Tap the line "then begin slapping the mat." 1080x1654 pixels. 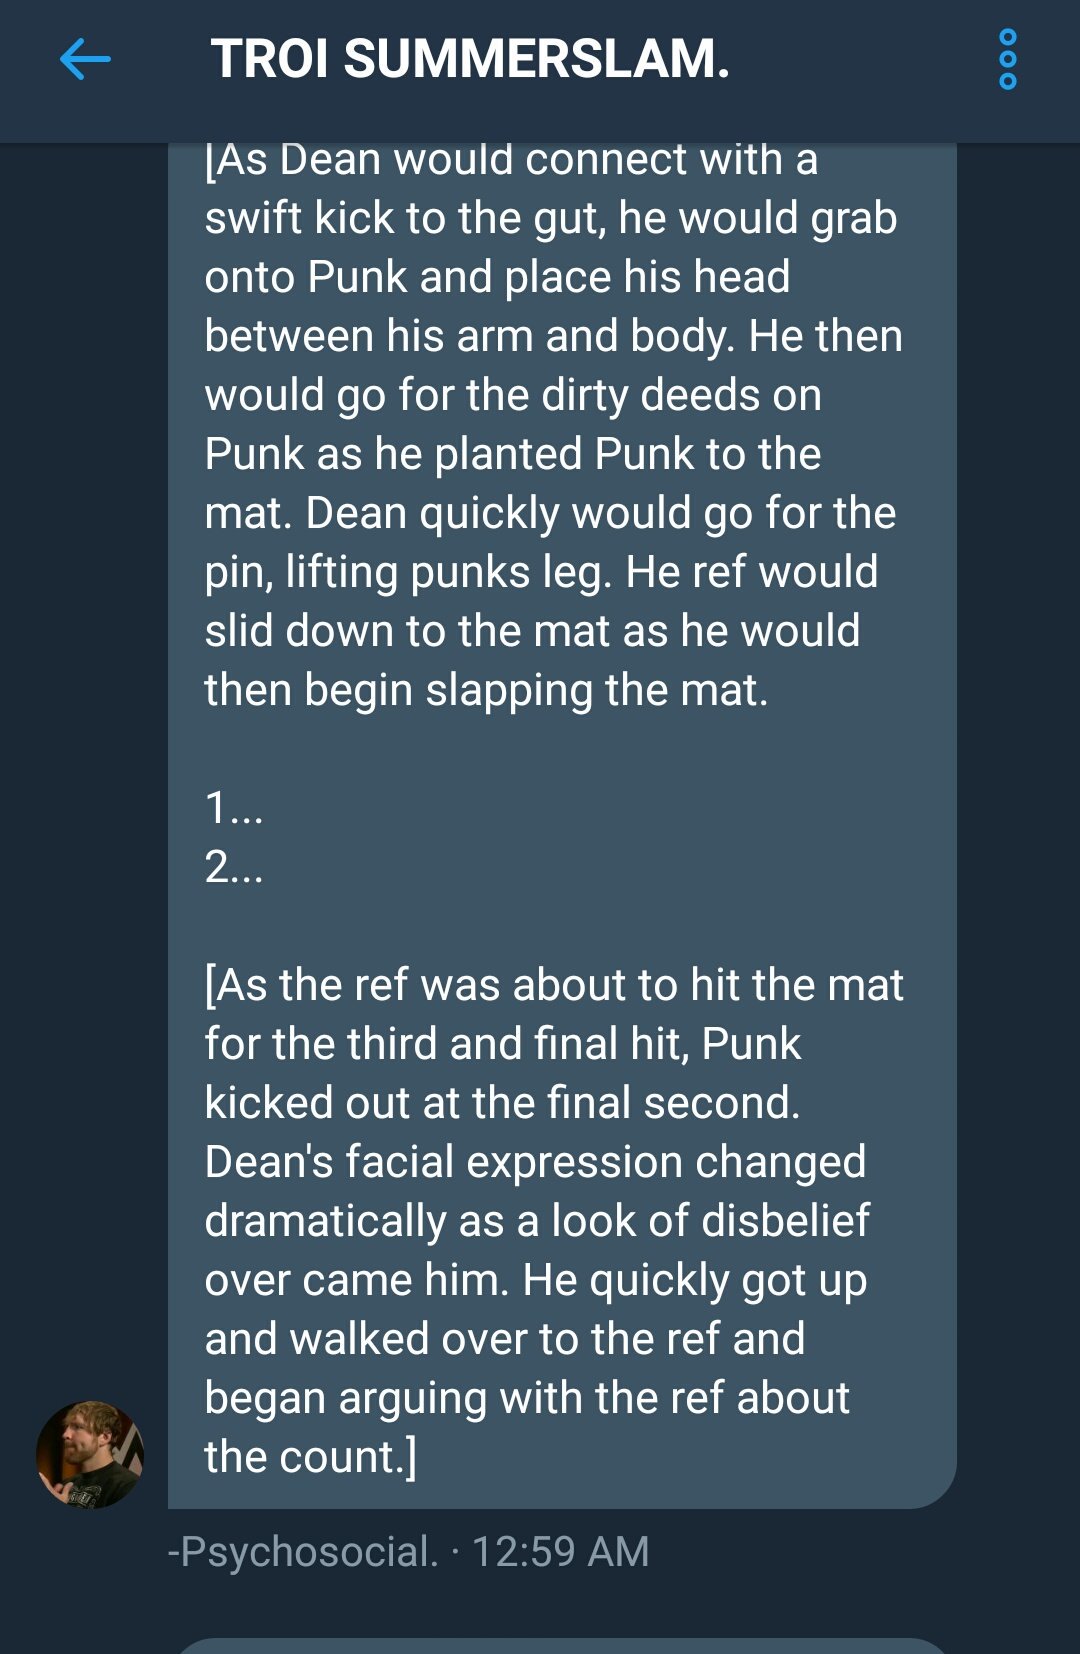[x=486, y=690]
